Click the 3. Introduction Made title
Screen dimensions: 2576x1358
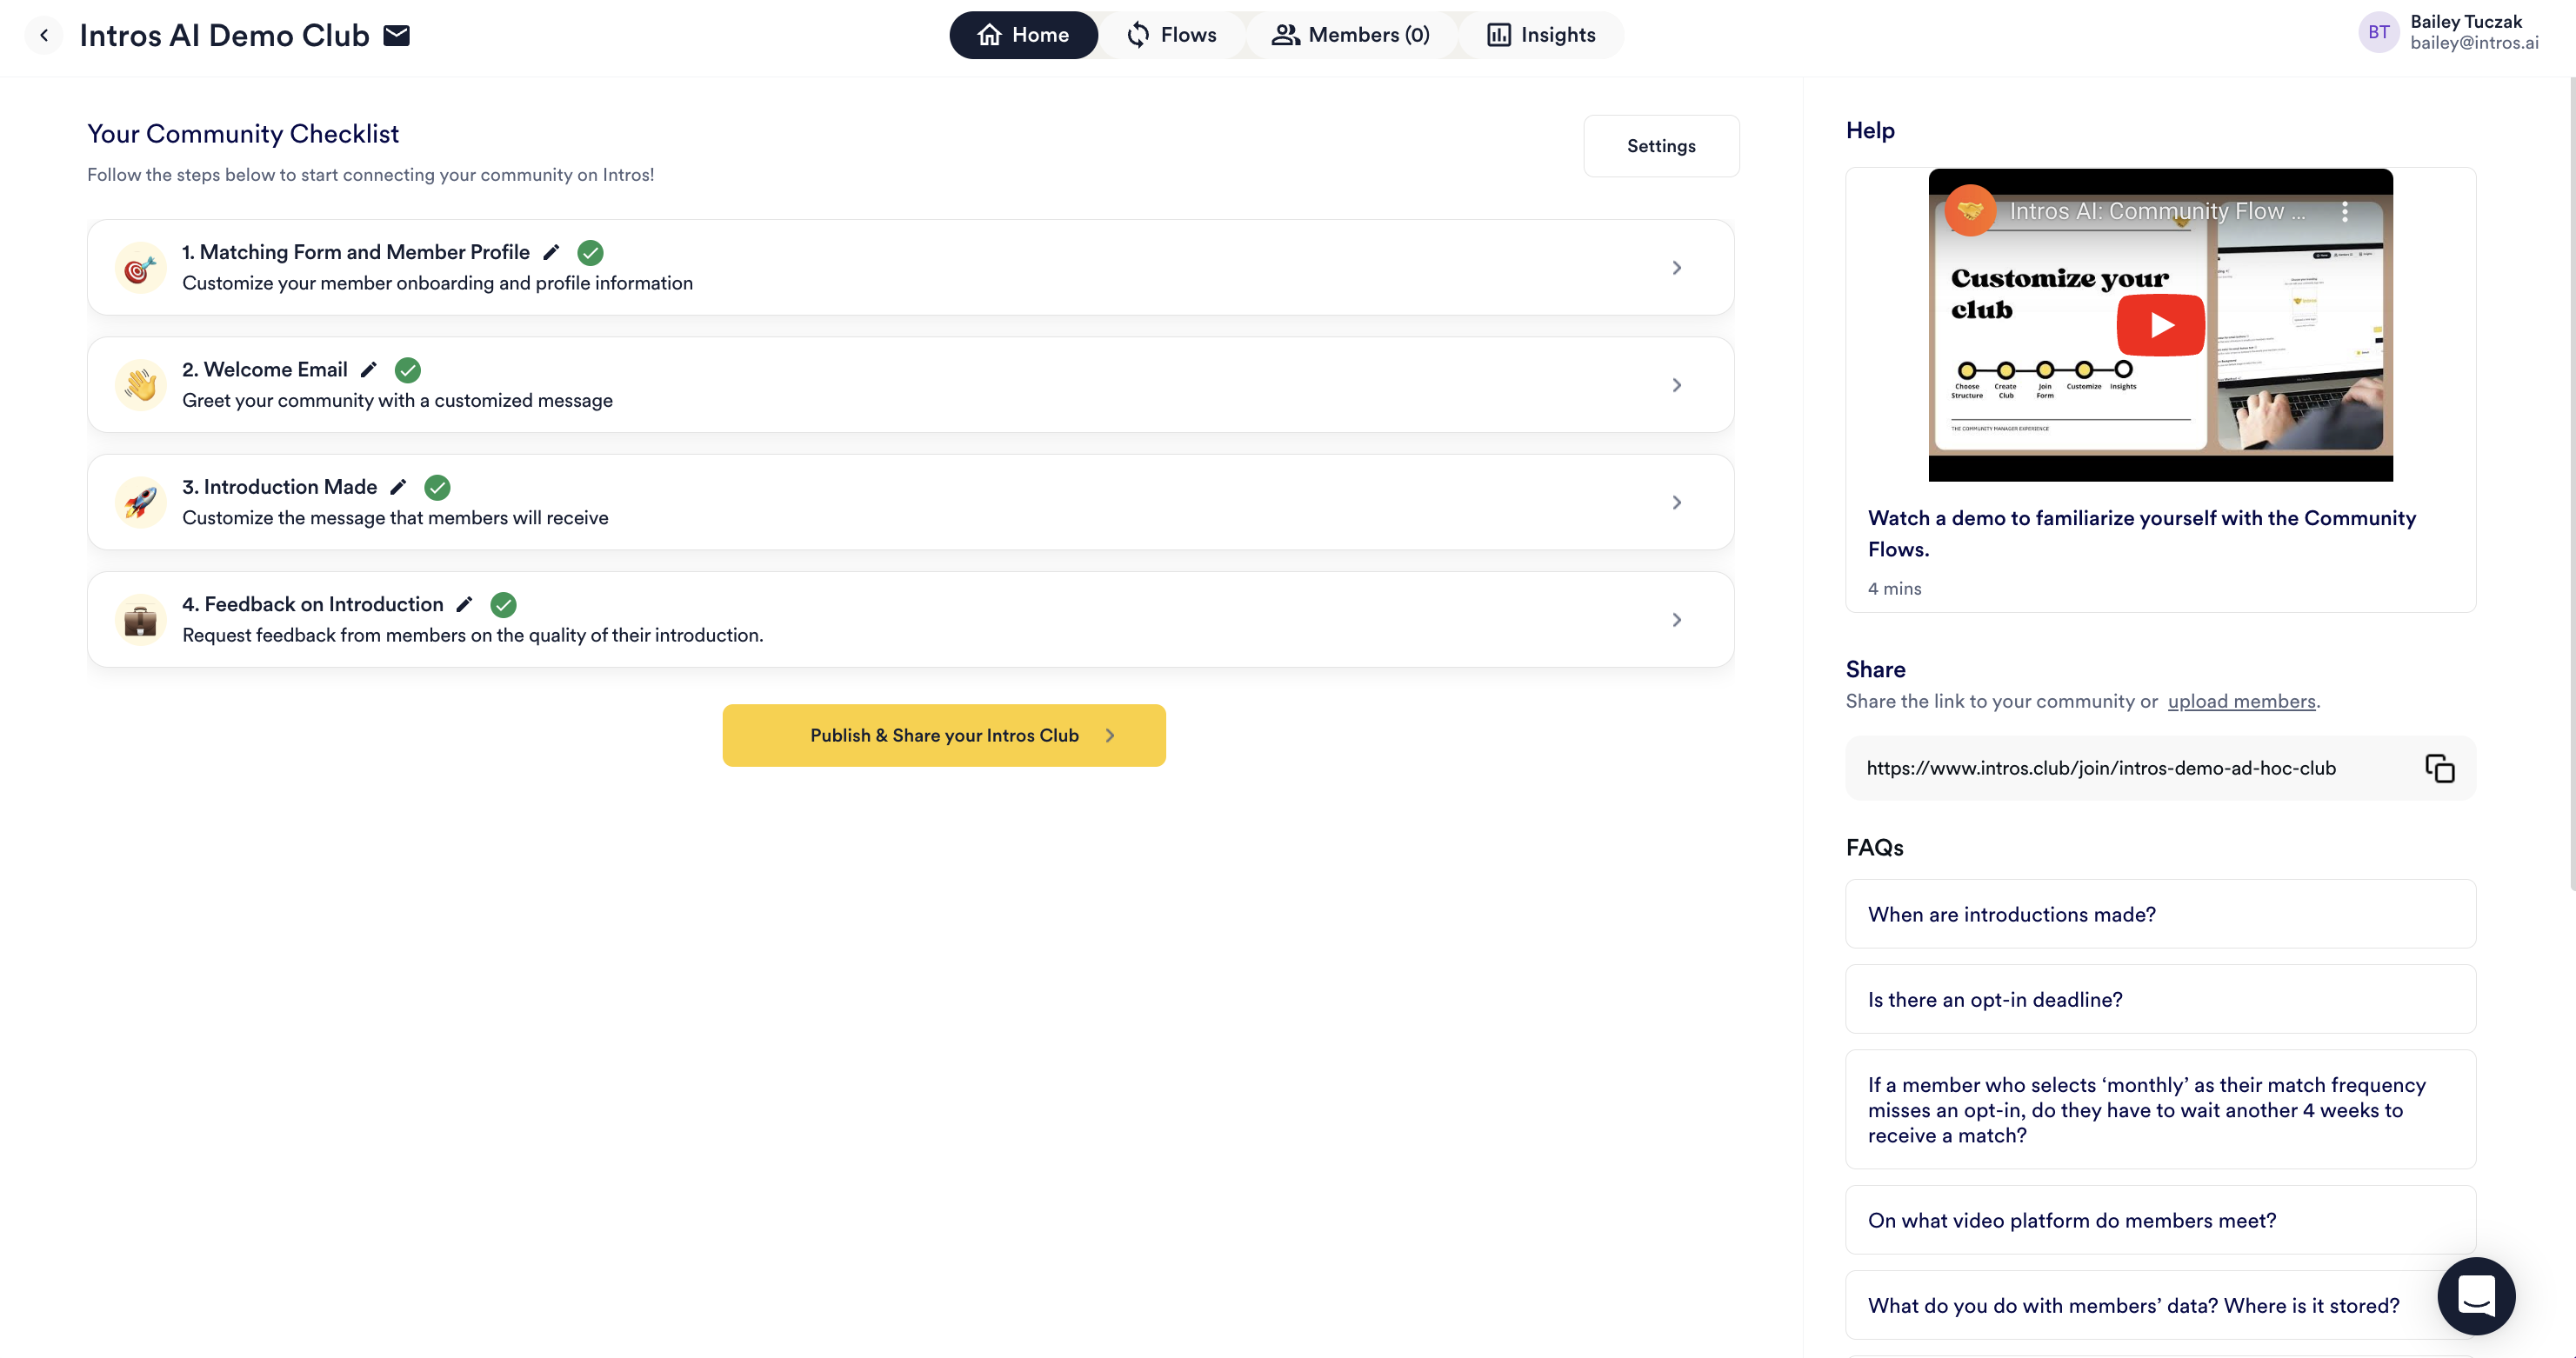[279, 486]
